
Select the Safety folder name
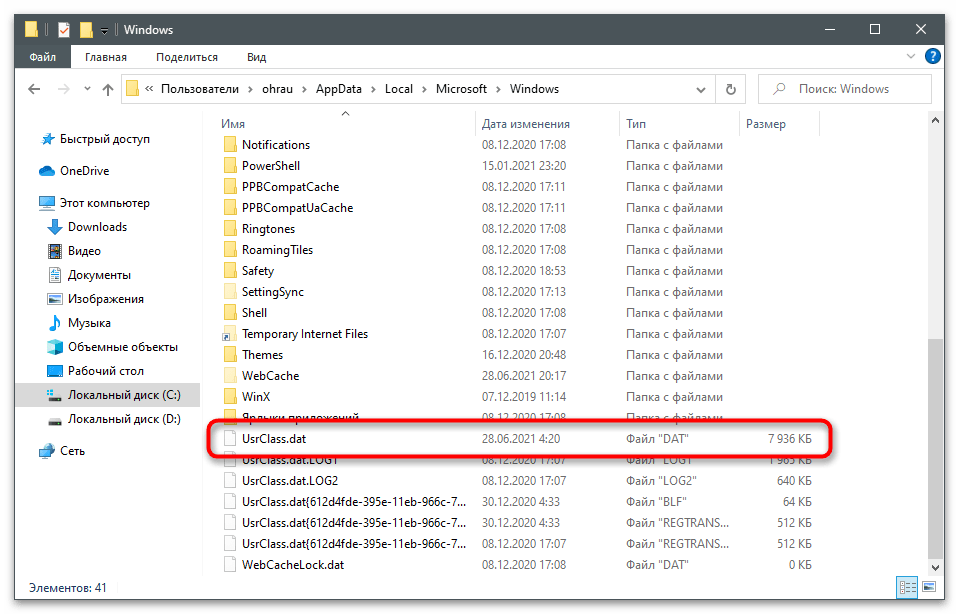257,271
